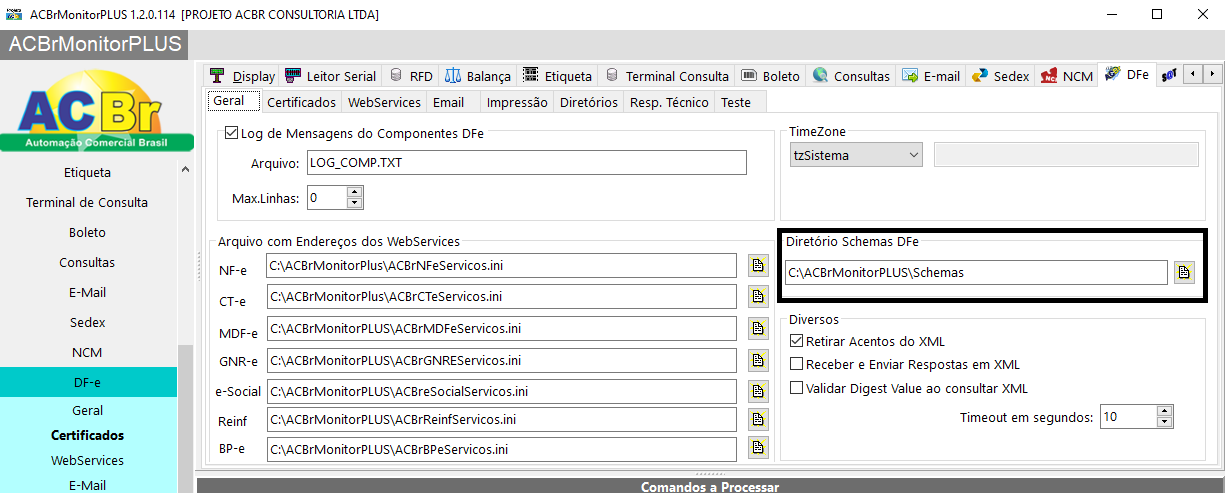The height and width of the screenshot is (493, 1225).
Task: Switch to the Consultas tab in top bar
Action: (851, 76)
